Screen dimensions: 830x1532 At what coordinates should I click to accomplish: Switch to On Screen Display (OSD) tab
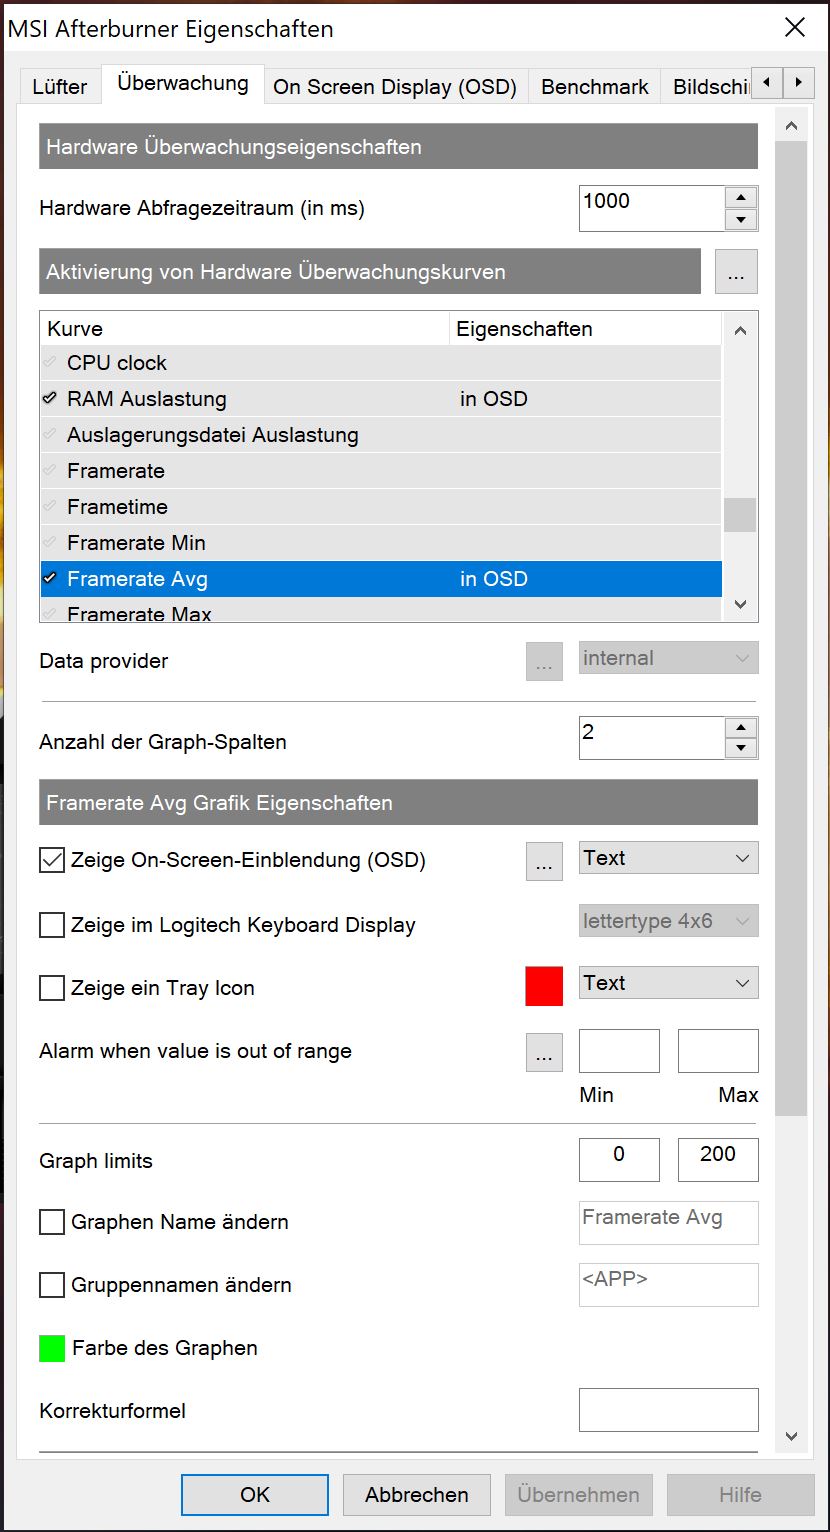(x=395, y=87)
